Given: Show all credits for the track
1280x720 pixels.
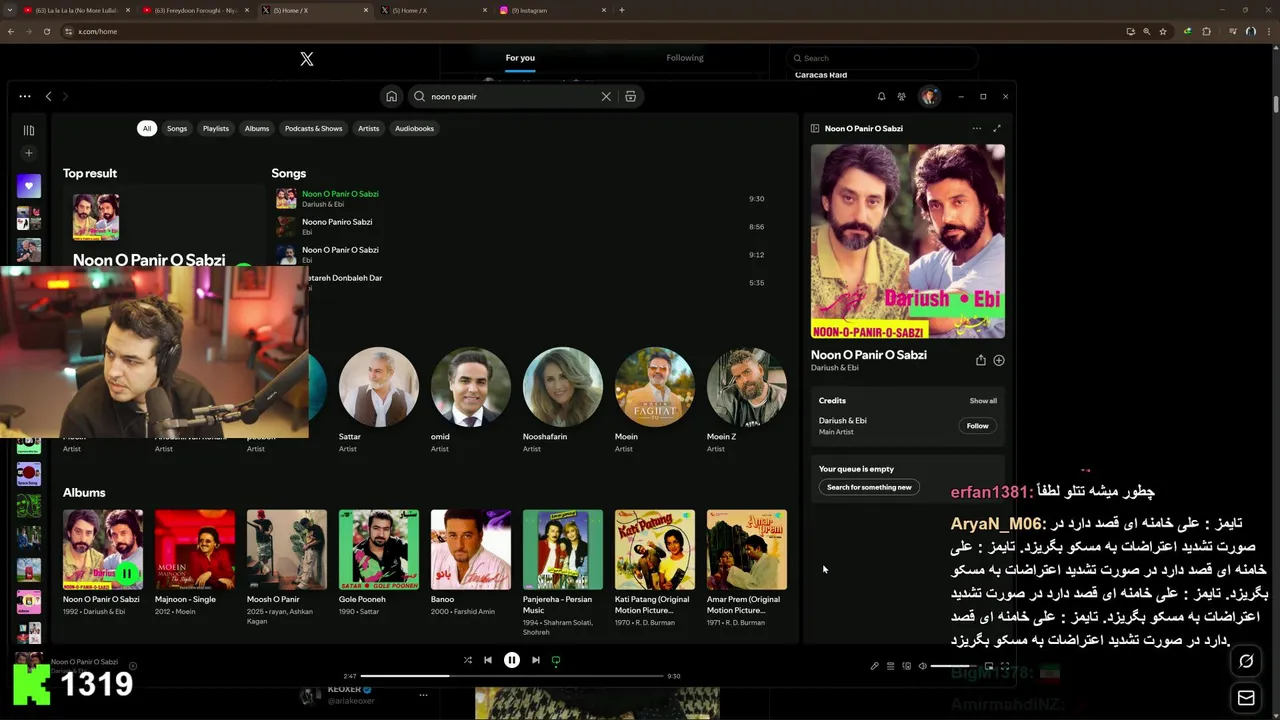Looking at the screenshot, I should coord(983,401).
